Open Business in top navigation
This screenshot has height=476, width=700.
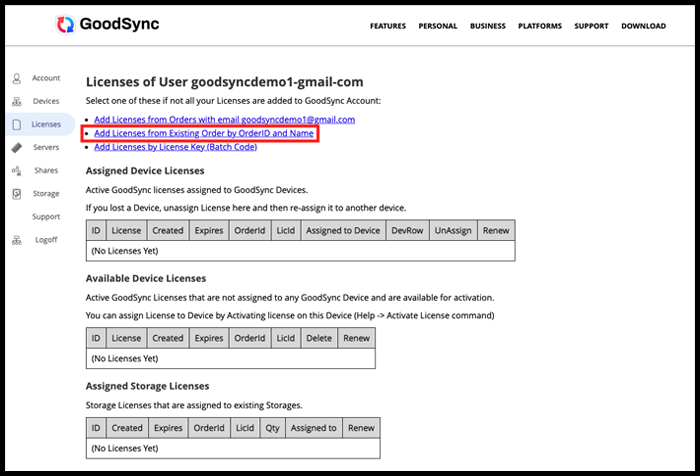488,26
